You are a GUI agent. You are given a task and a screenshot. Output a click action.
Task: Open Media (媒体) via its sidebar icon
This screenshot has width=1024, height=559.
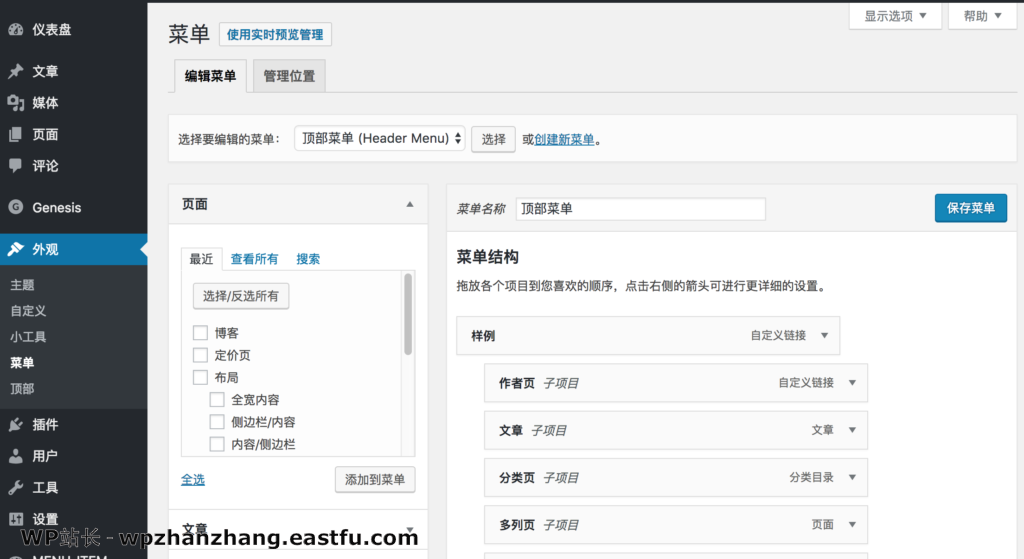15,103
